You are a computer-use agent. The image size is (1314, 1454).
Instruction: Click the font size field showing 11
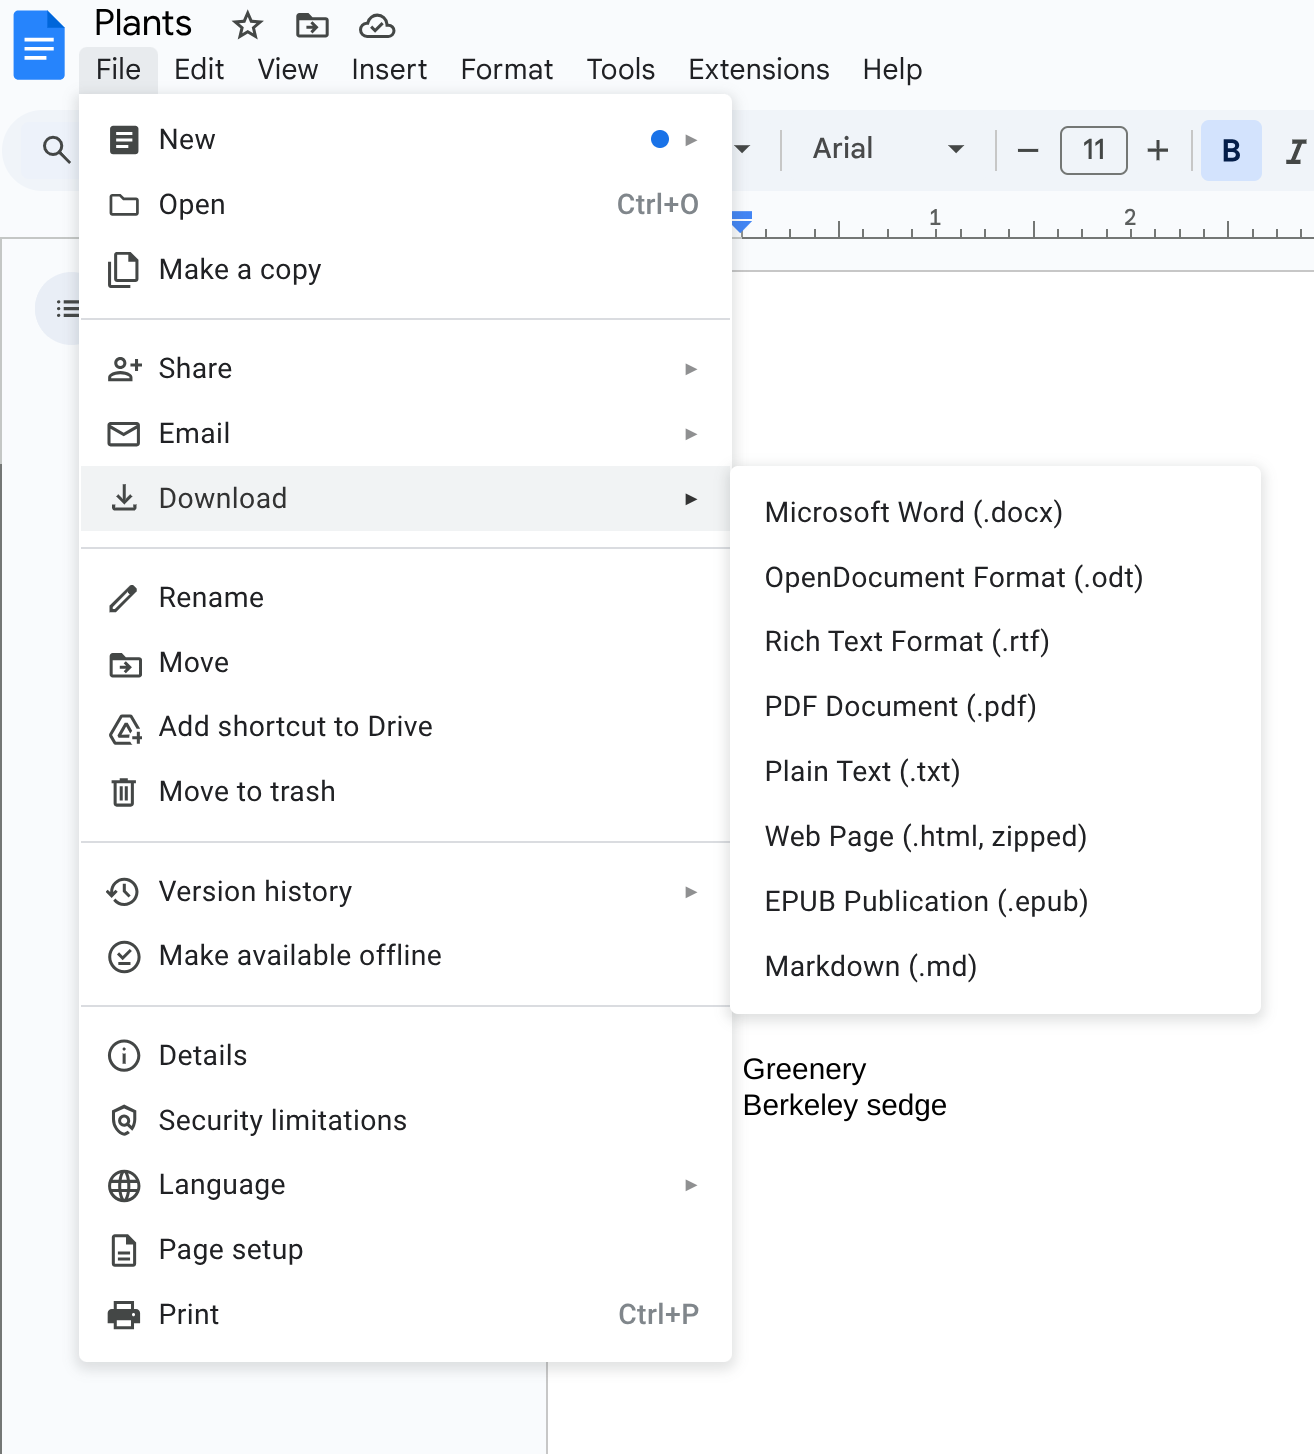click(x=1093, y=150)
